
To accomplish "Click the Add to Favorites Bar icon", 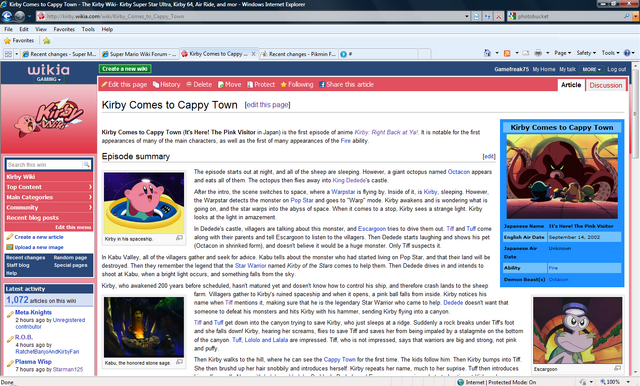I will coord(47,41).
